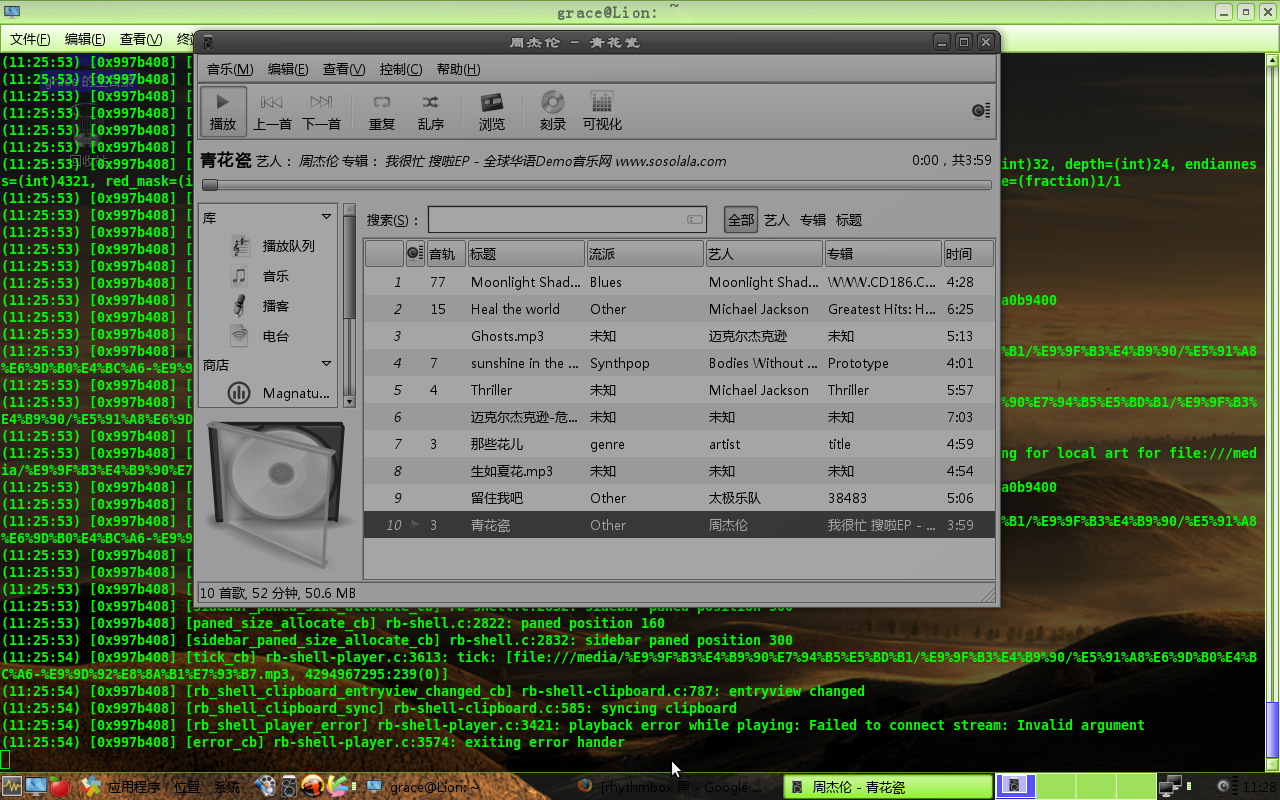Select the 专辑 search filter

pyautogui.click(x=812, y=219)
